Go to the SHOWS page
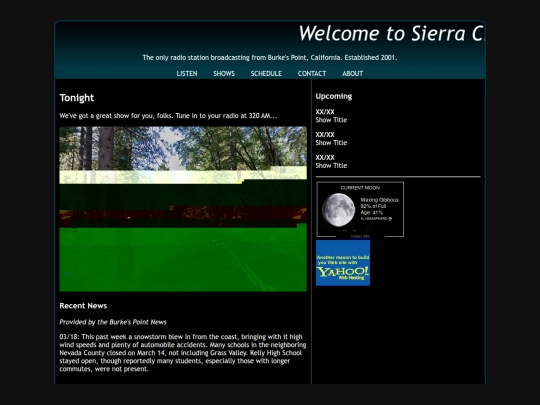This screenshot has height=405, width=540. [224, 73]
